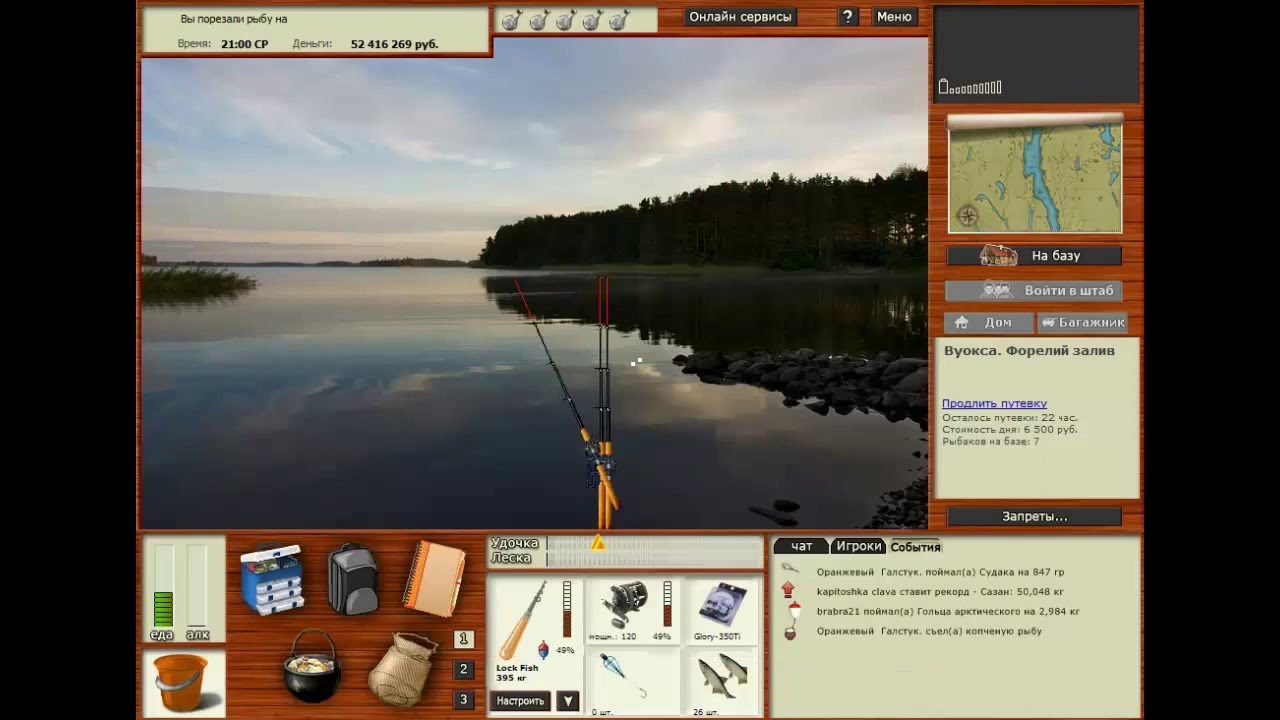Click the 'Вуокса. Форелий залив' location title
Viewport: 1280px width, 720px height.
point(1029,351)
